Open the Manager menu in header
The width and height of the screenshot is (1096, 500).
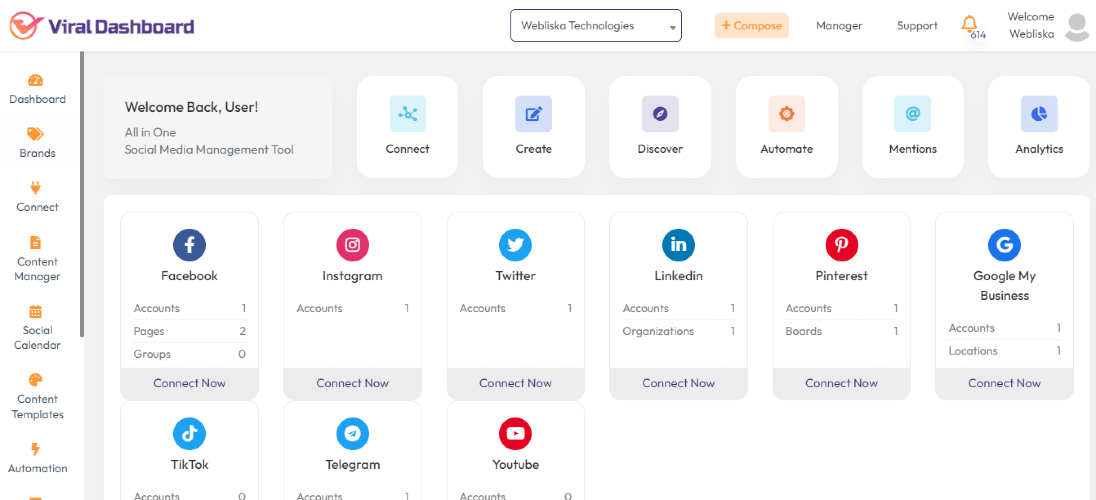click(839, 26)
